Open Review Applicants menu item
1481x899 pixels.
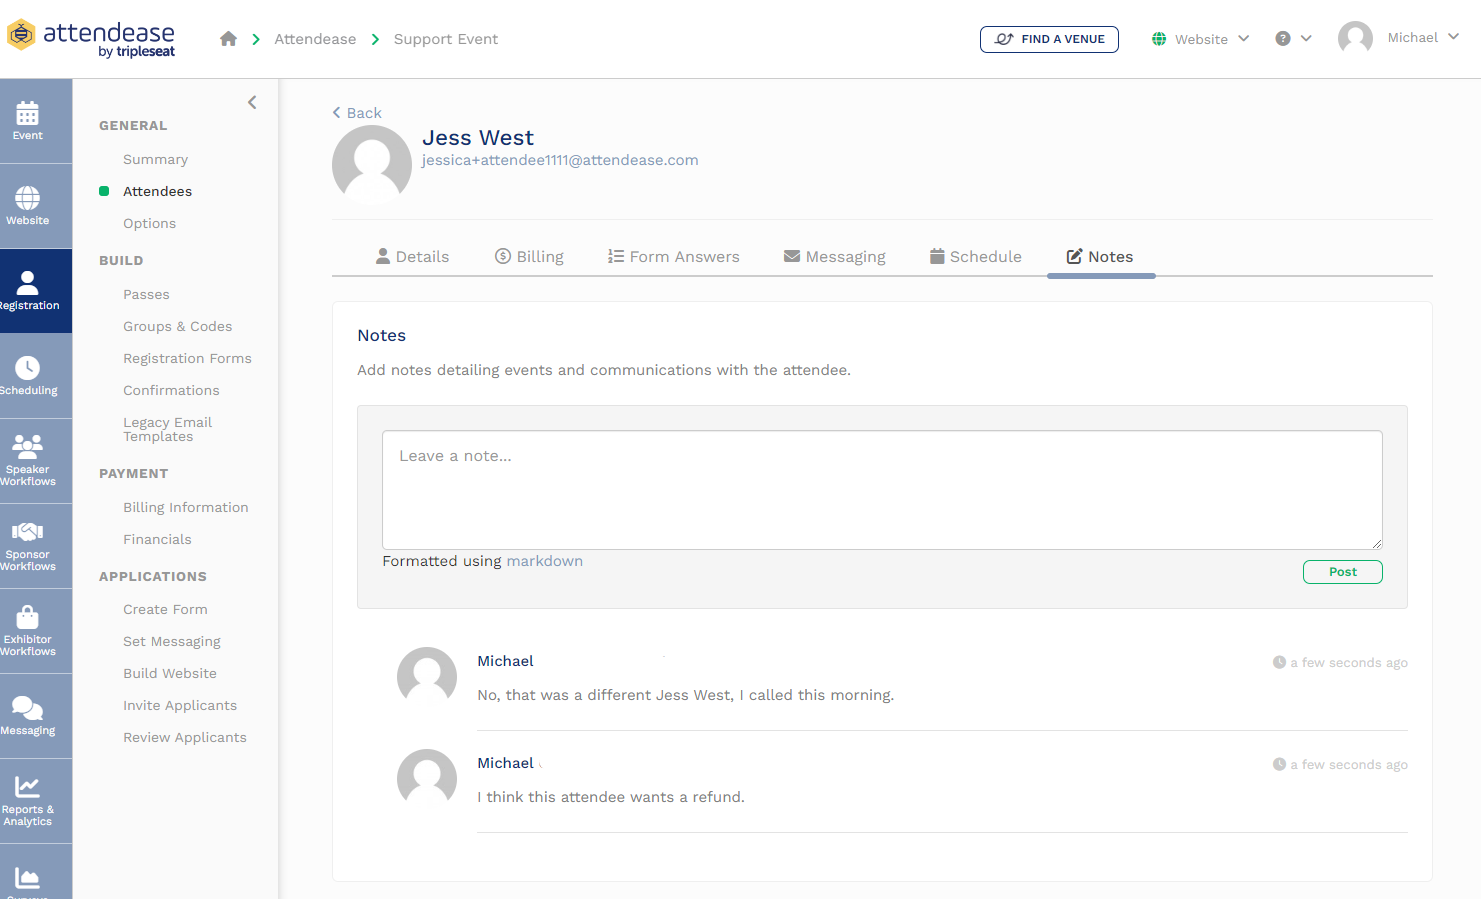tap(184, 737)
